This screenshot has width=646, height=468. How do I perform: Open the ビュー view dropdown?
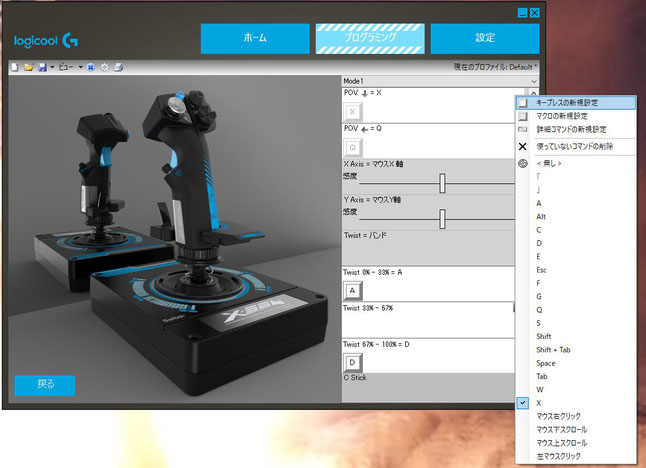pos(70,67)
